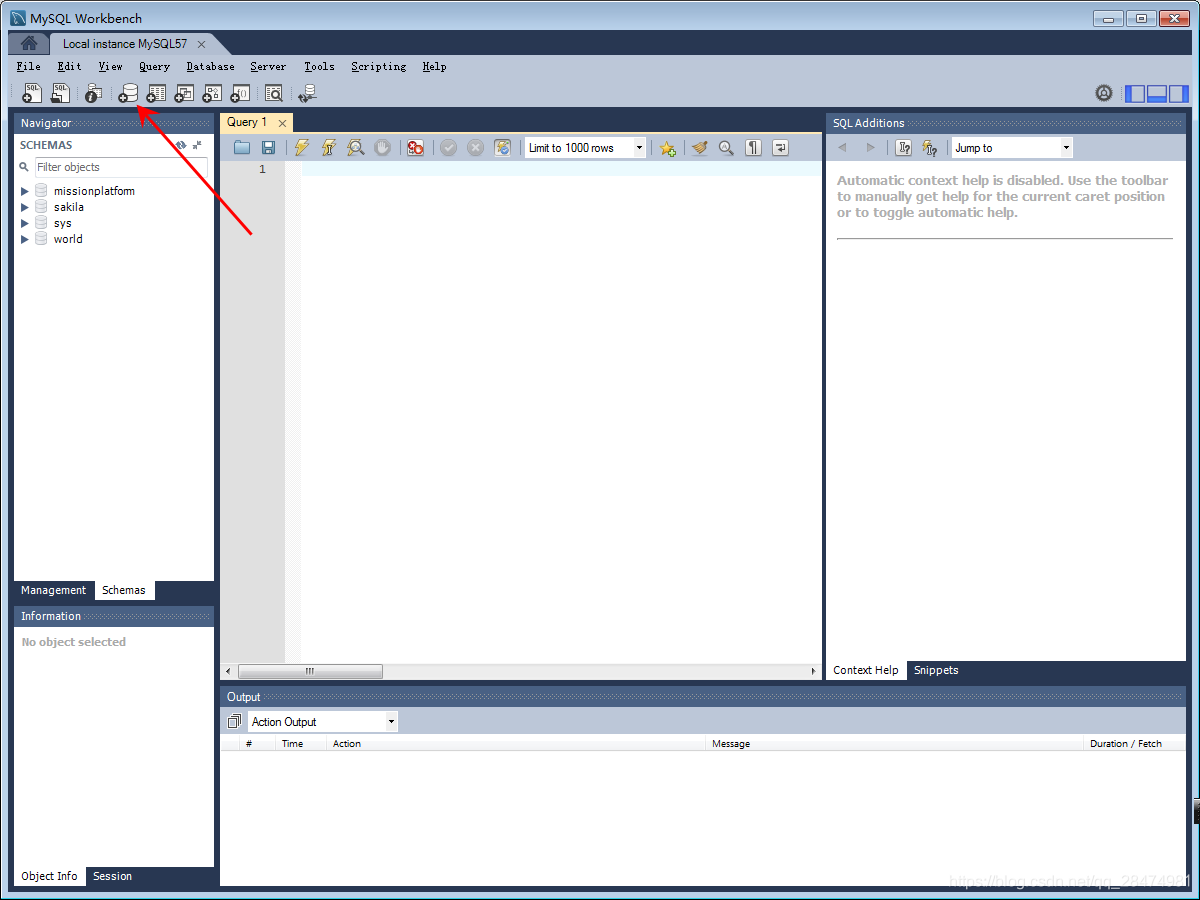Screen dimensions: 1200x900
Task: Get context help at caret icon
Action: click(904, 147)
